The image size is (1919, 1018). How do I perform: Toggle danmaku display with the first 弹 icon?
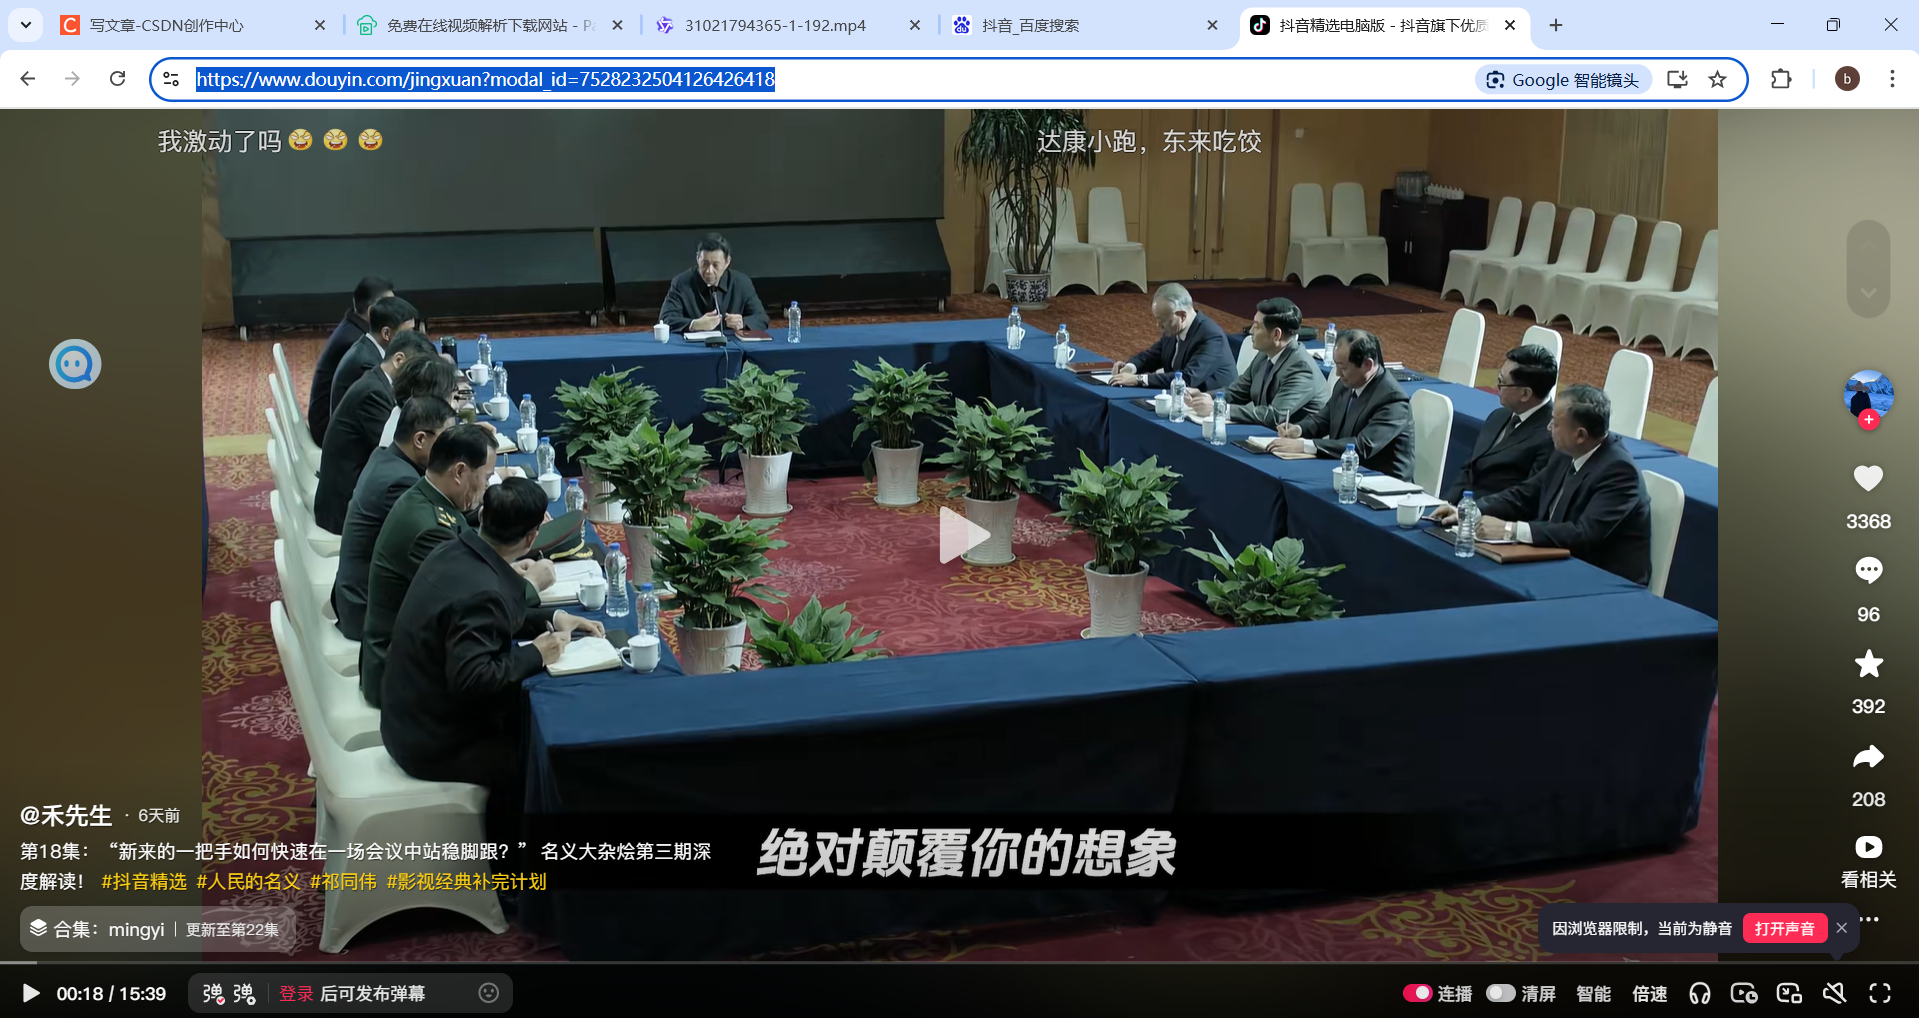[213, 993]
